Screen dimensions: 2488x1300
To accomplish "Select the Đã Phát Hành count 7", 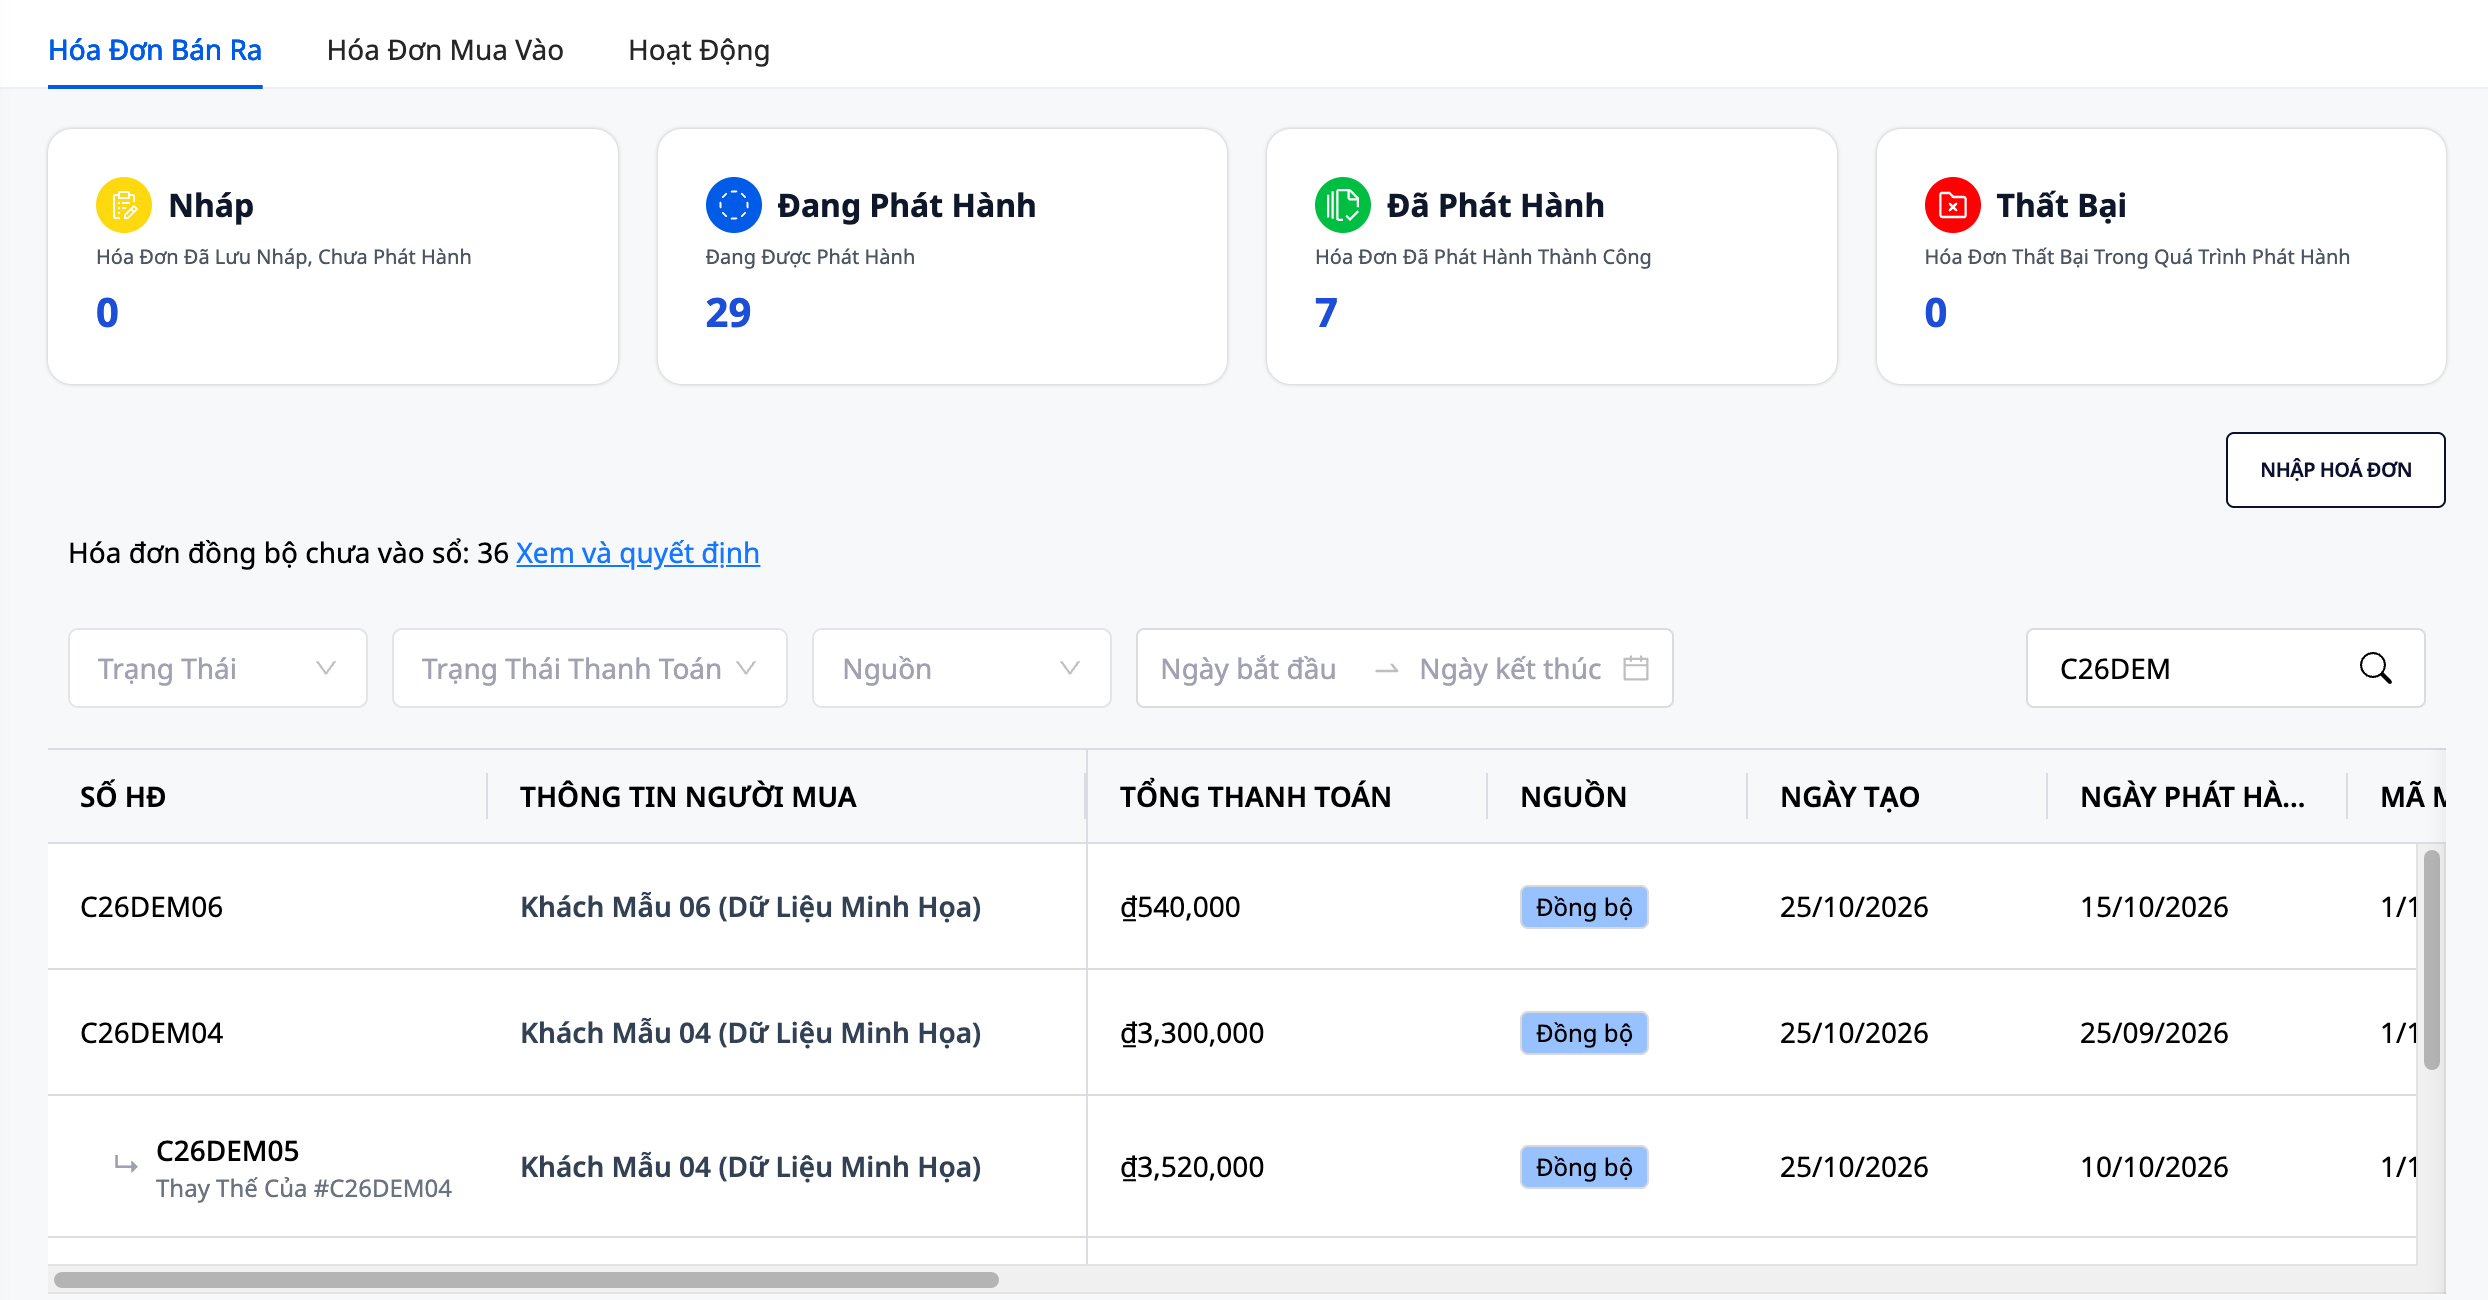I will pyautogui.click(x=1326, y=313).
